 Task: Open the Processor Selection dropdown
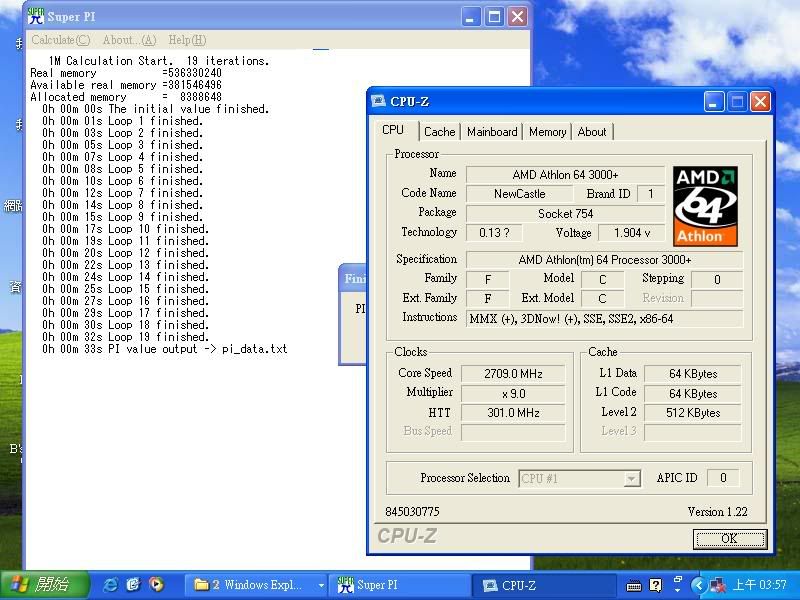[631, 479]
